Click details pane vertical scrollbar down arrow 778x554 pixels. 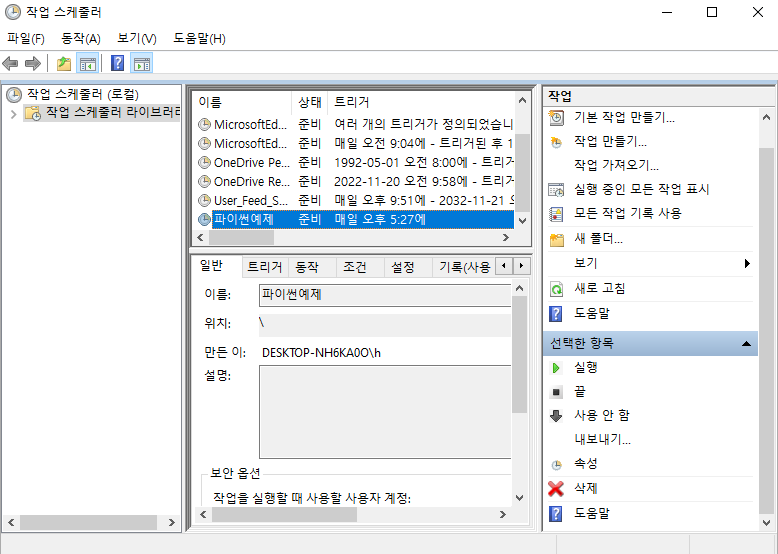pos(519,497)
